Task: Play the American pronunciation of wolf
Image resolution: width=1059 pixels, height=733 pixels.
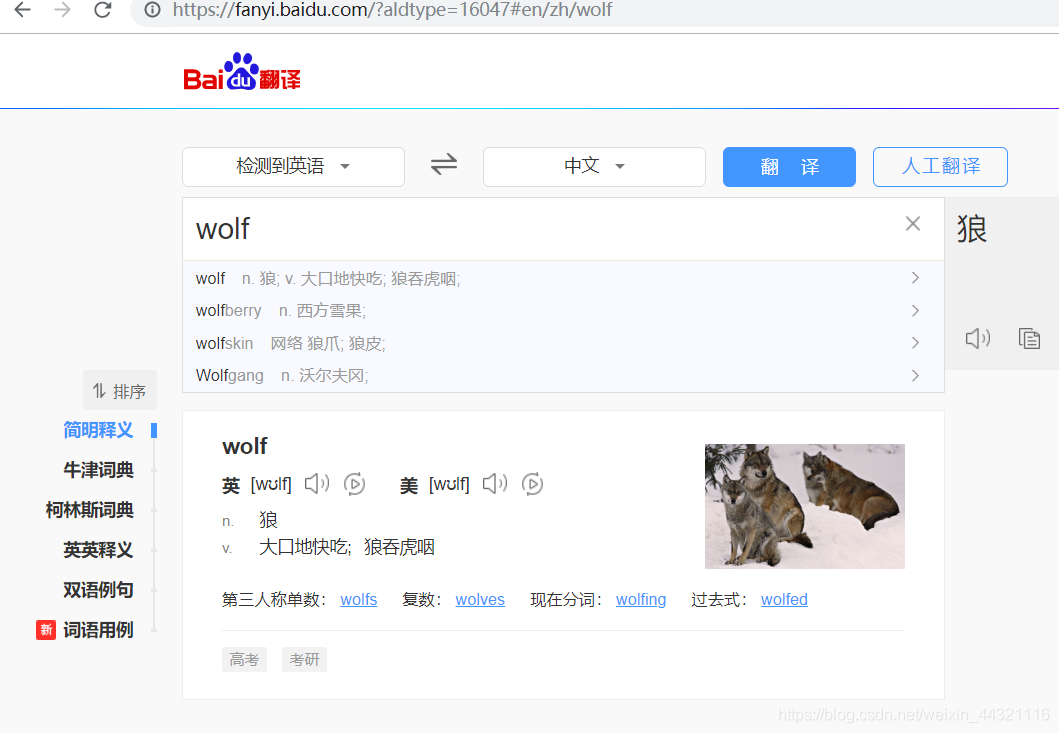Action: 494,483
